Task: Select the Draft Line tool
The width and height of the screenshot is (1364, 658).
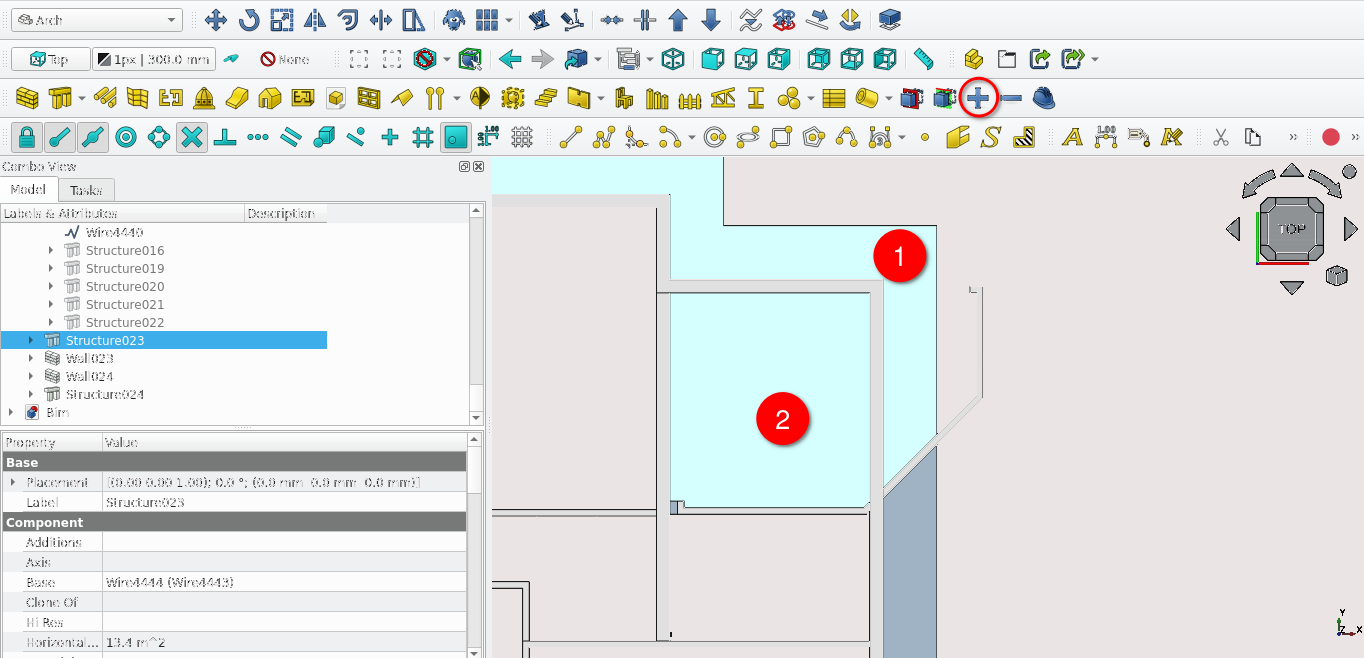Action: coord(571,137)
